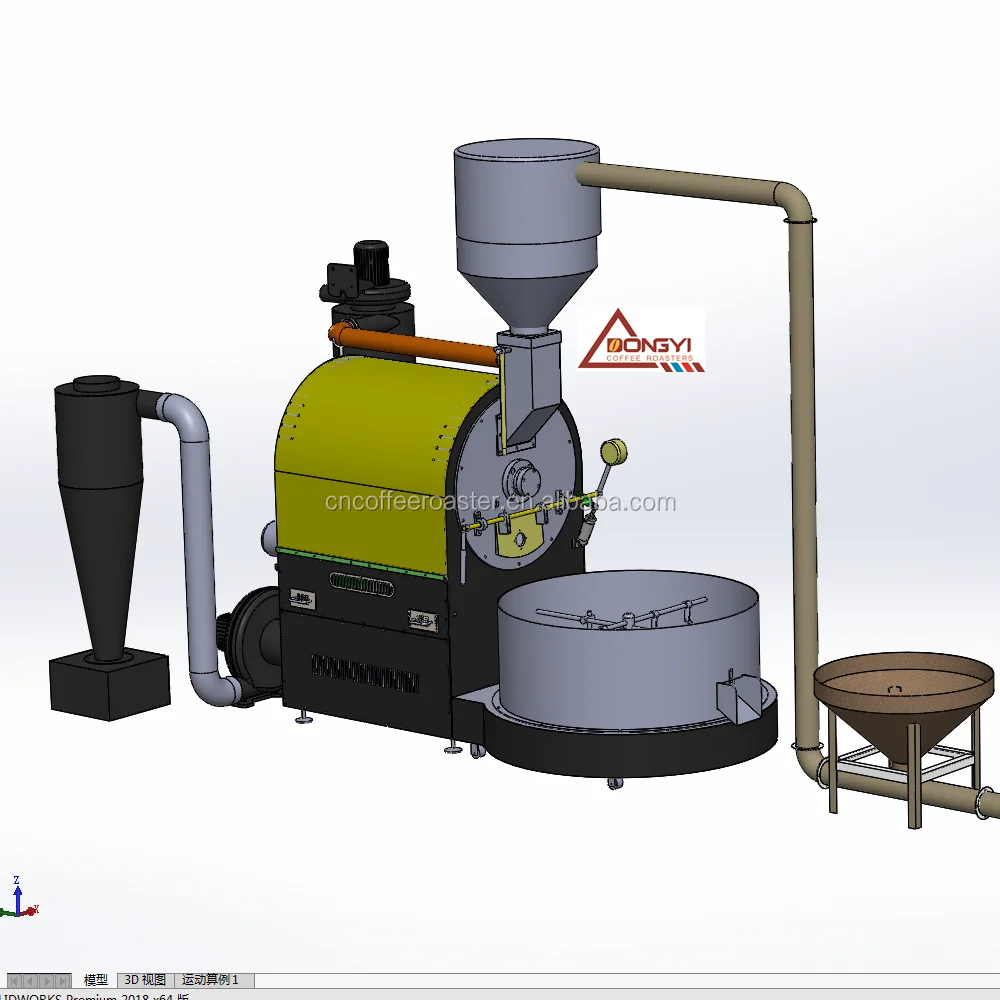
Task: Switch to the 模型 tab
Action: 96,980
